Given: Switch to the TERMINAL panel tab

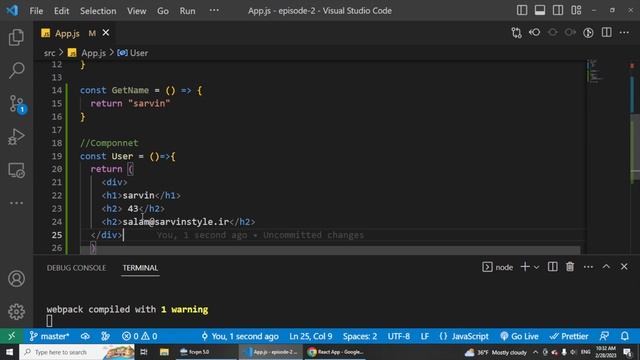Looking at the screenshot, I should coord(140,268).
